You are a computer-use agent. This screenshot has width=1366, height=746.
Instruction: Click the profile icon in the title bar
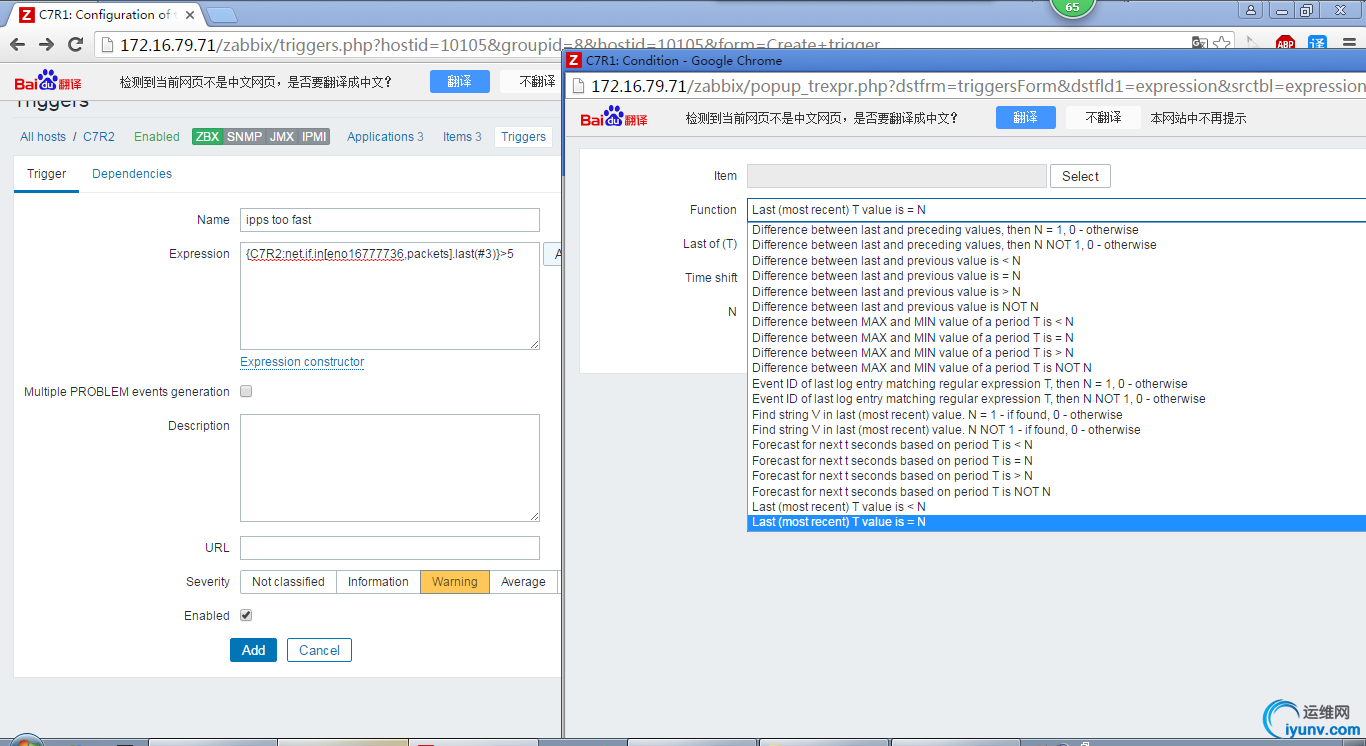[x=1251, y=9]
